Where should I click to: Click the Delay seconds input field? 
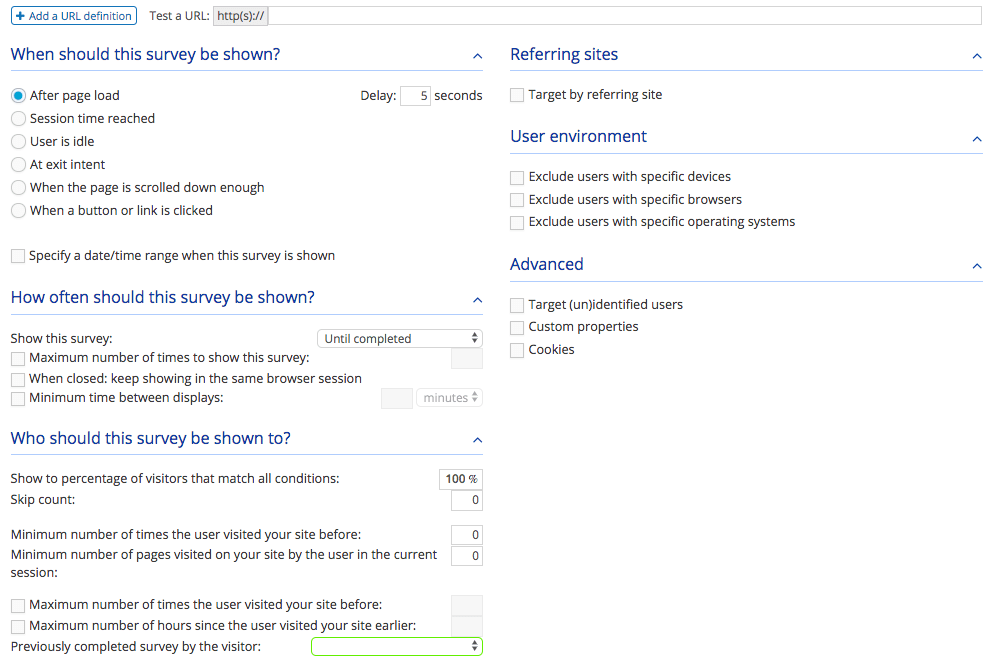pos(415,96)
